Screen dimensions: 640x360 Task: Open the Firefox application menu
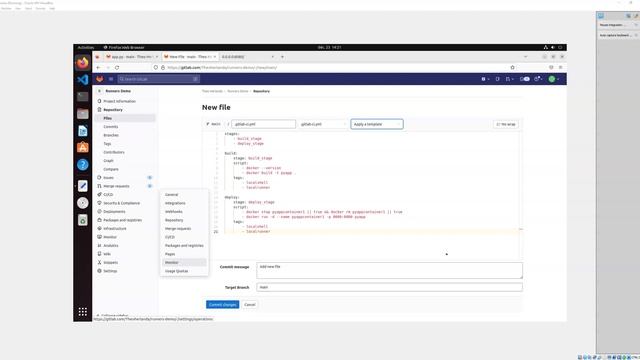560,67
